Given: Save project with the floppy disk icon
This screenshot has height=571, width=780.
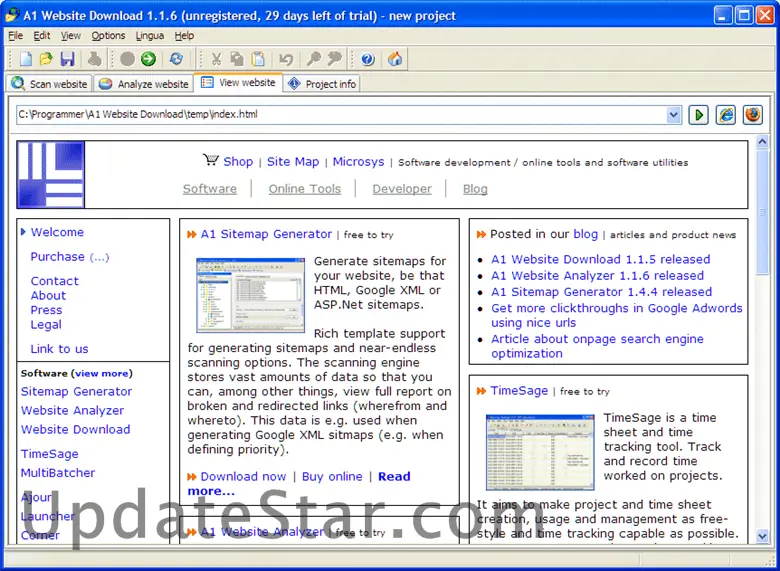Looking at the screenshot, I should [67, 60].
